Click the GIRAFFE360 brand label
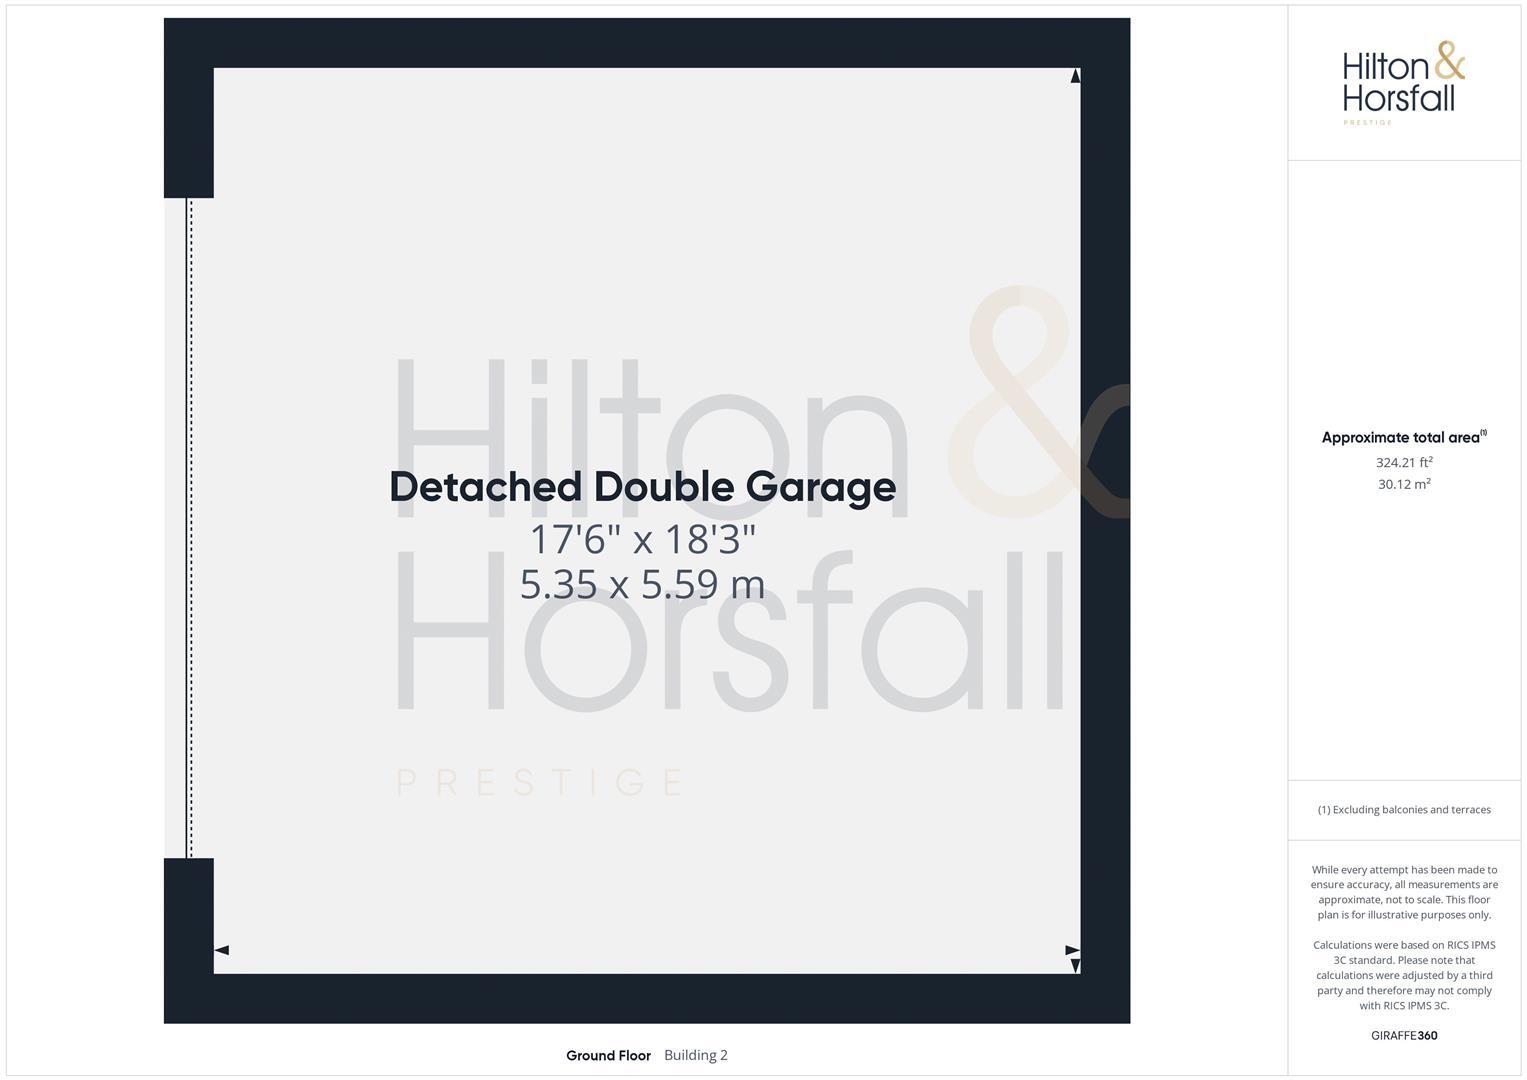 tap(1403, 1035)
